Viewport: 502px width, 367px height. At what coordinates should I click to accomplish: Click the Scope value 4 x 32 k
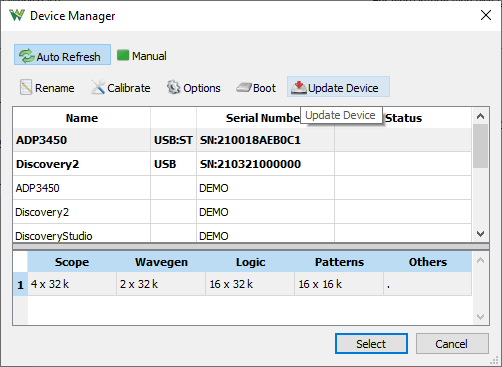pos(50,284)
